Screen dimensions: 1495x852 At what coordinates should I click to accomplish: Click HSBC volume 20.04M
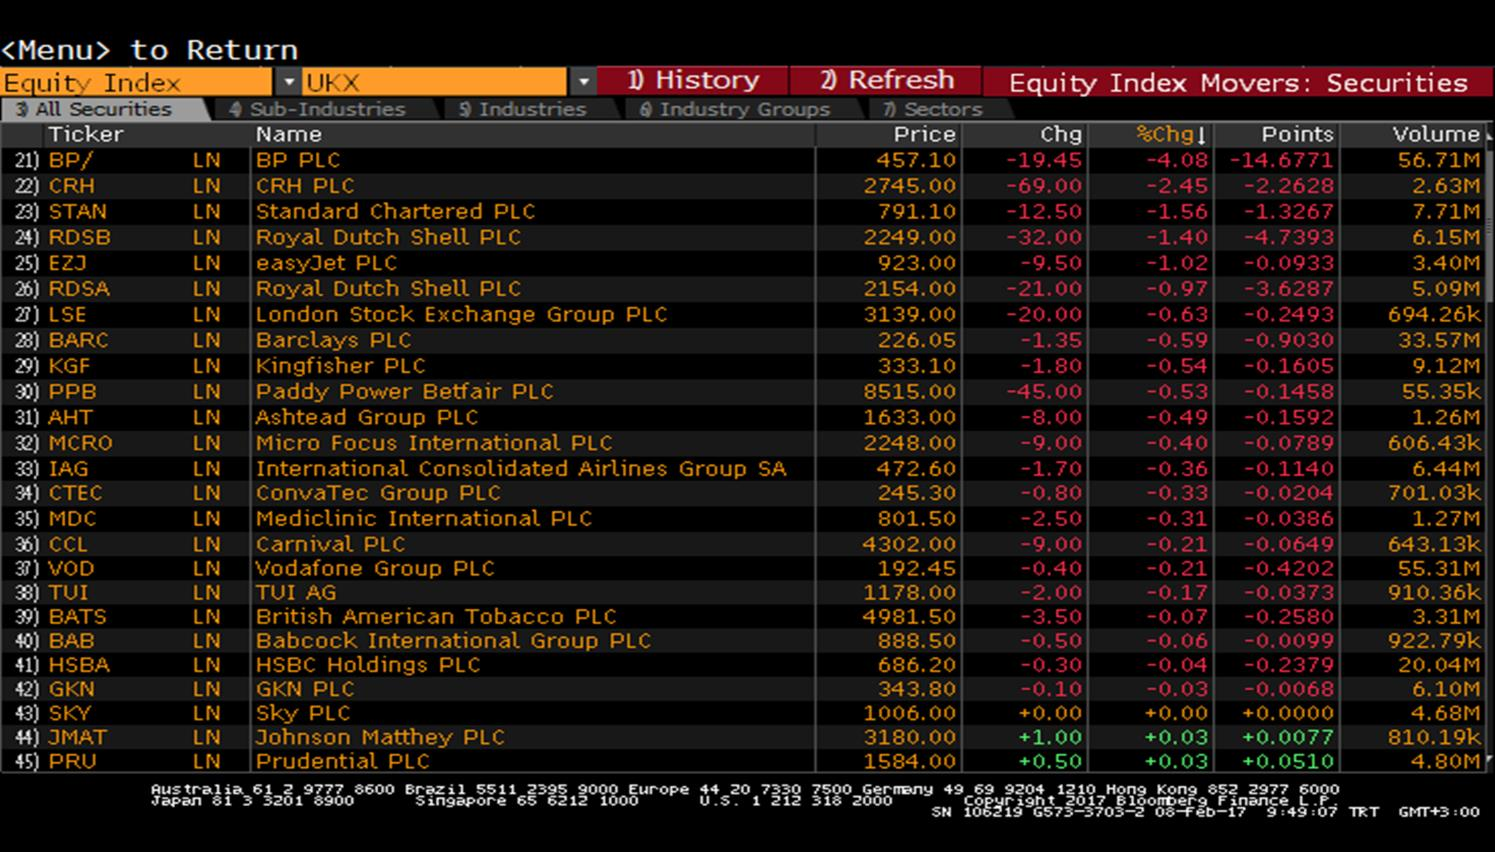coord(1439,665)
